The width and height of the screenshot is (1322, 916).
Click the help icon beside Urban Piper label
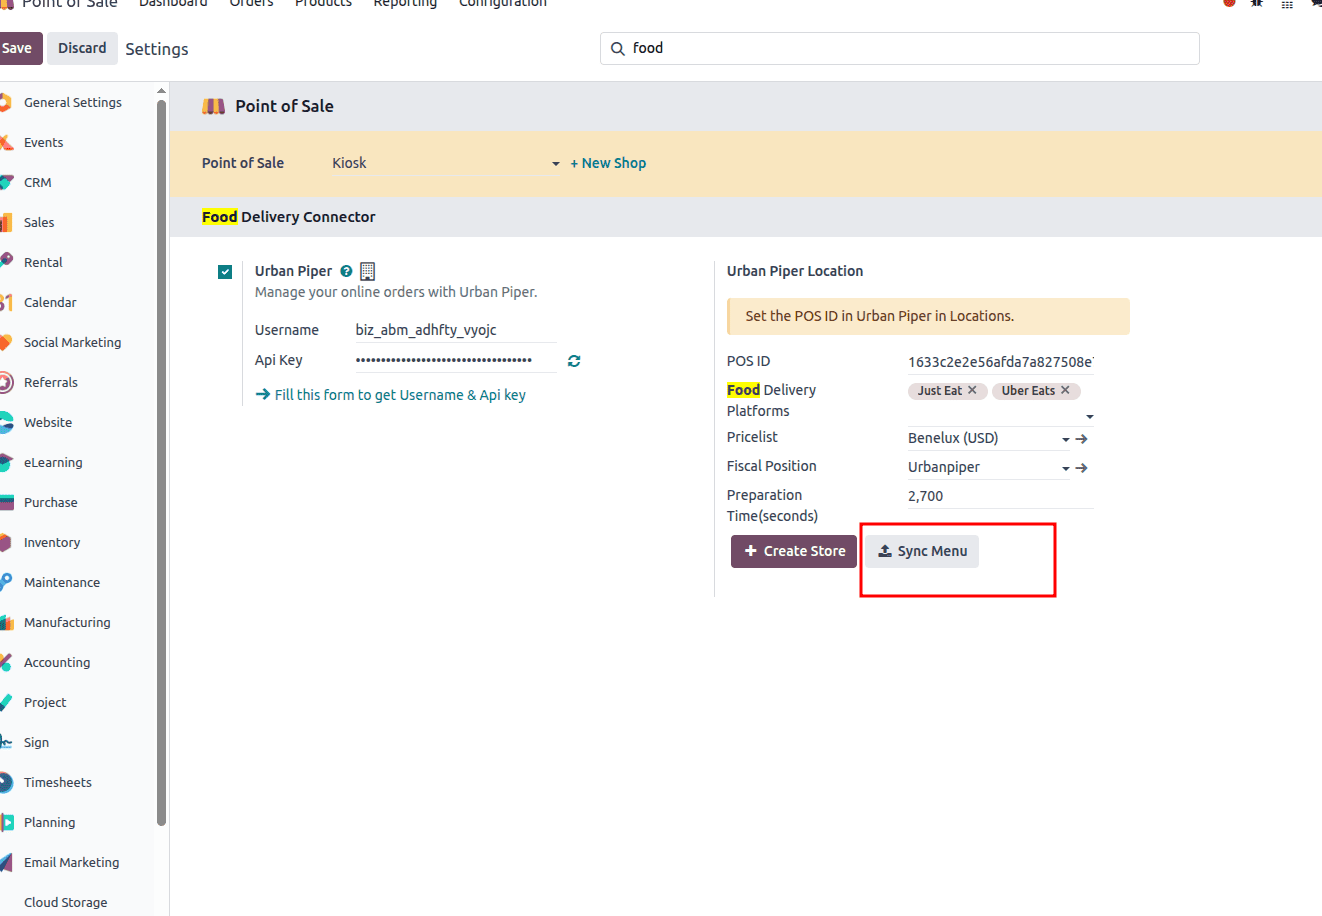345,270
